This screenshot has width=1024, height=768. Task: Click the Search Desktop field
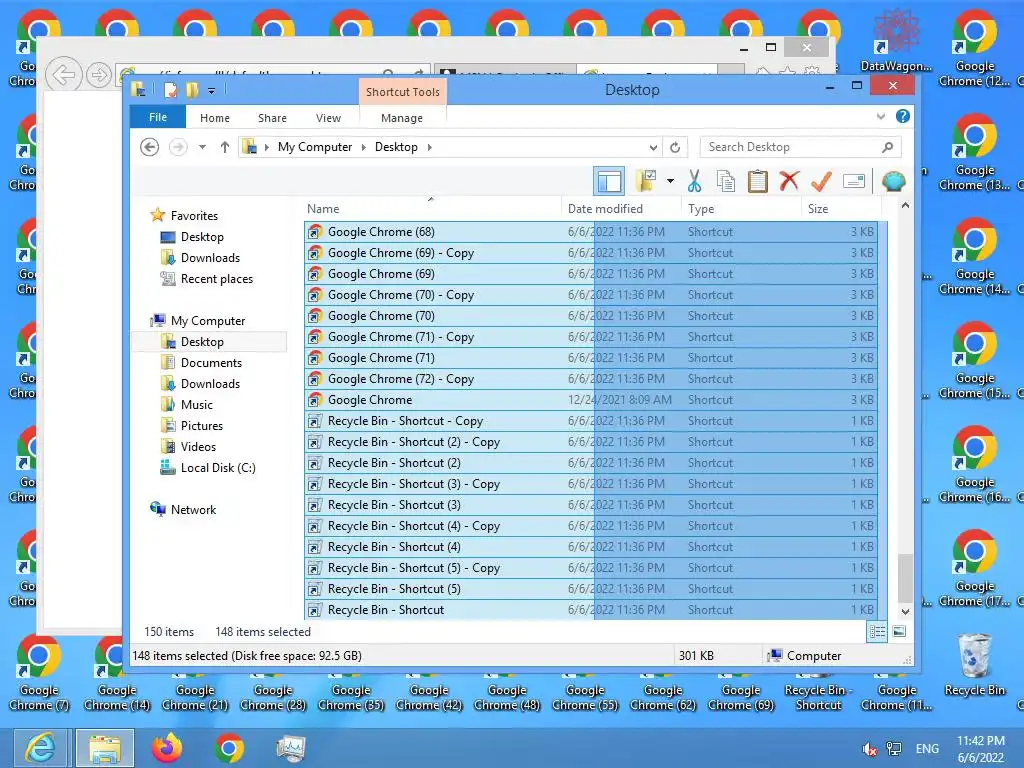(x=800, y=147)
